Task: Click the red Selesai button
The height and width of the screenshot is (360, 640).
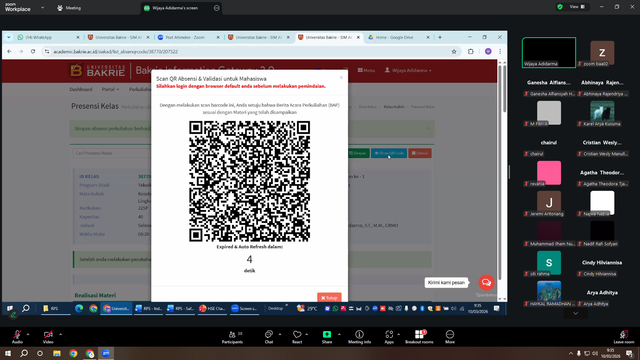Action: (x=420, y=153)
